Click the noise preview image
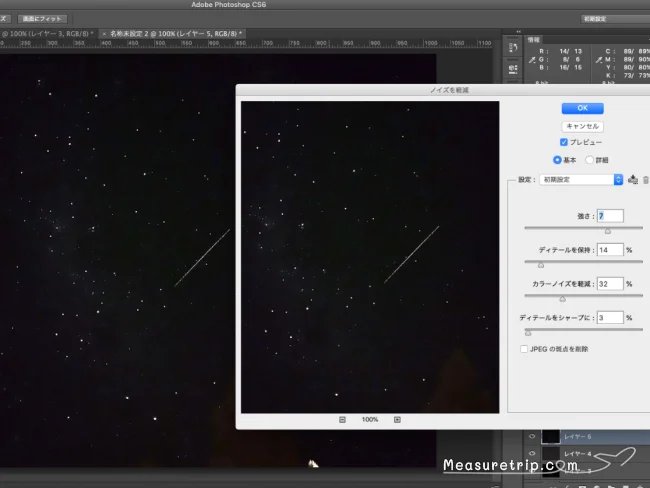This screenshot has height=488, width=650. coord(370,257)
